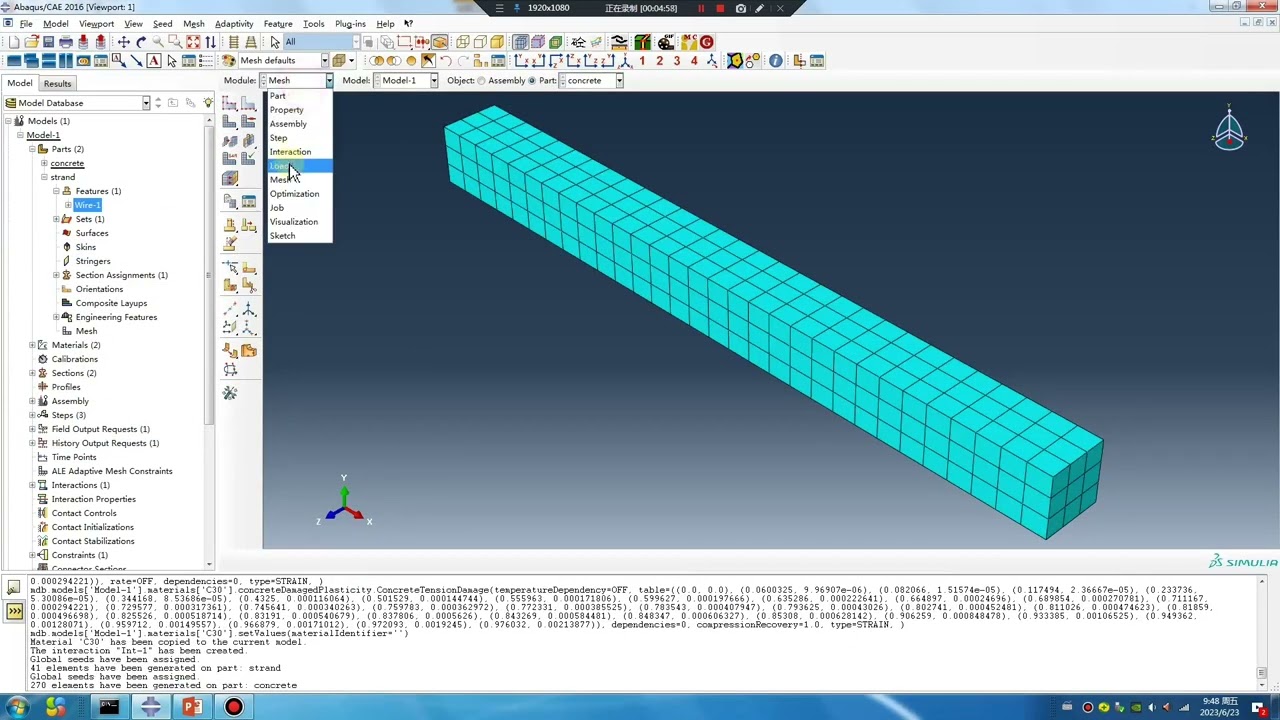The width and height of the screenshot is (1280, 720).
Task: Click the Create Datum Point icon
Action: [x=230, y=309]
